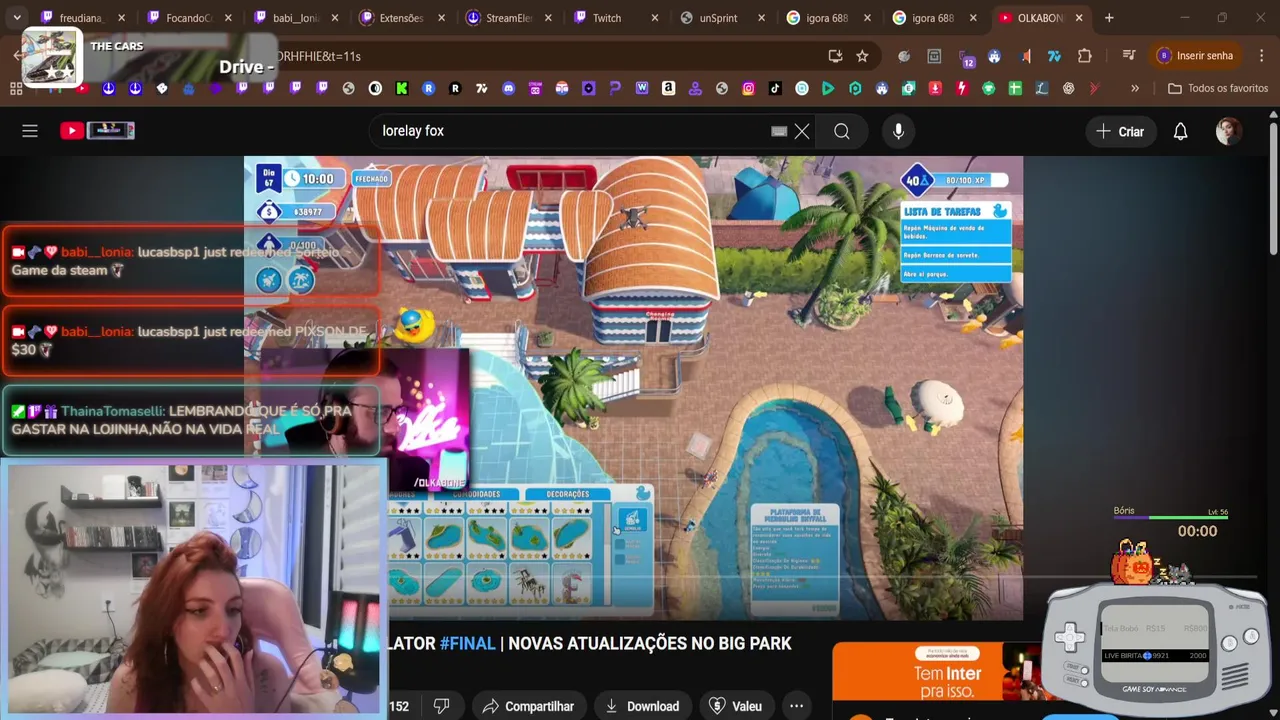This screenshot has height=720, width=1280.
Task: Click the Inserir senha profile button
Action: (x=1194, y=56)
